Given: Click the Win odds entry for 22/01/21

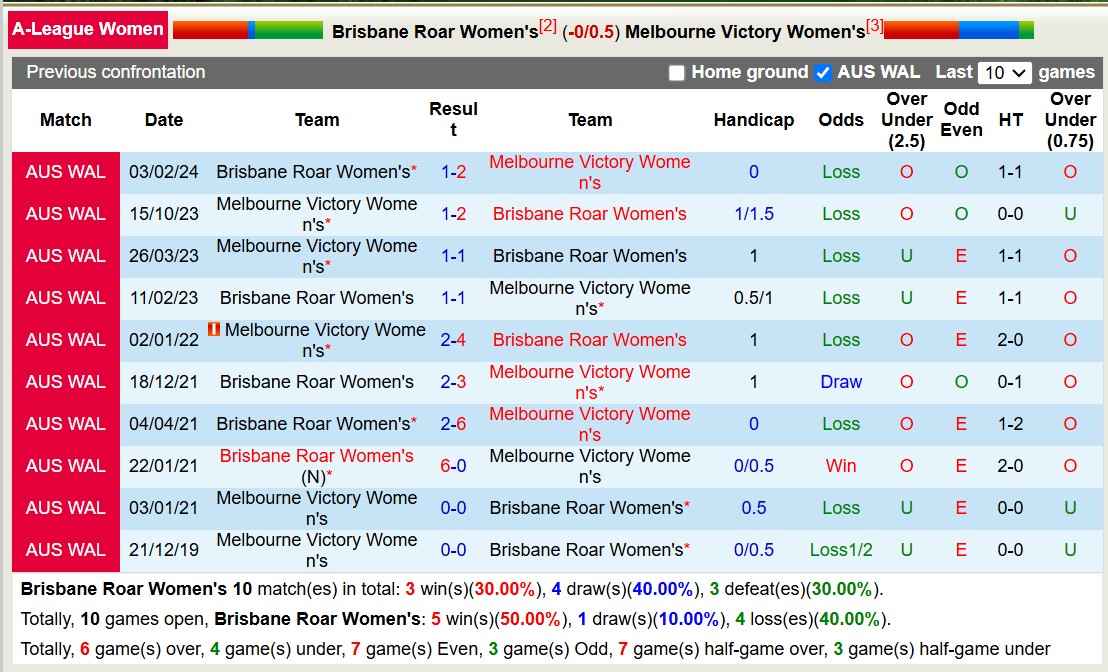Looking at the screenshot, I should pos(840,466).
